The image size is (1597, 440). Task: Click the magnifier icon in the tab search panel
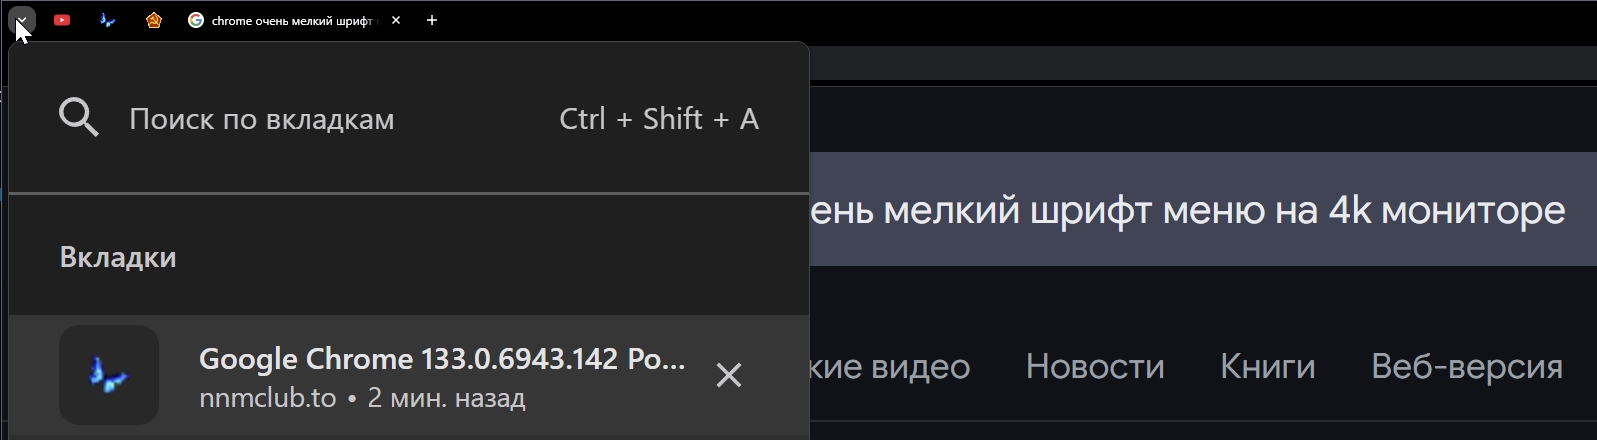click(79, 118)
